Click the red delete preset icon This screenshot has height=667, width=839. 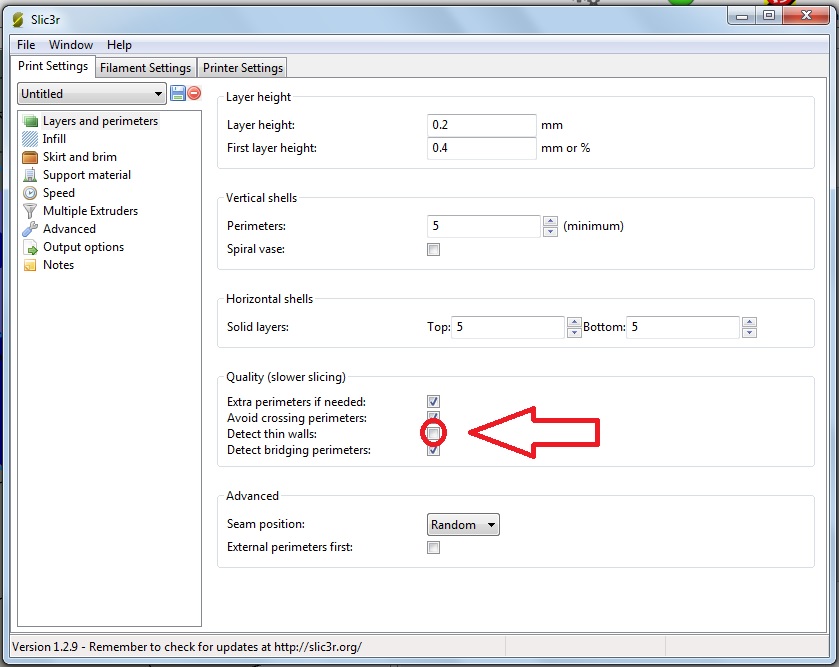pos(194,94)
